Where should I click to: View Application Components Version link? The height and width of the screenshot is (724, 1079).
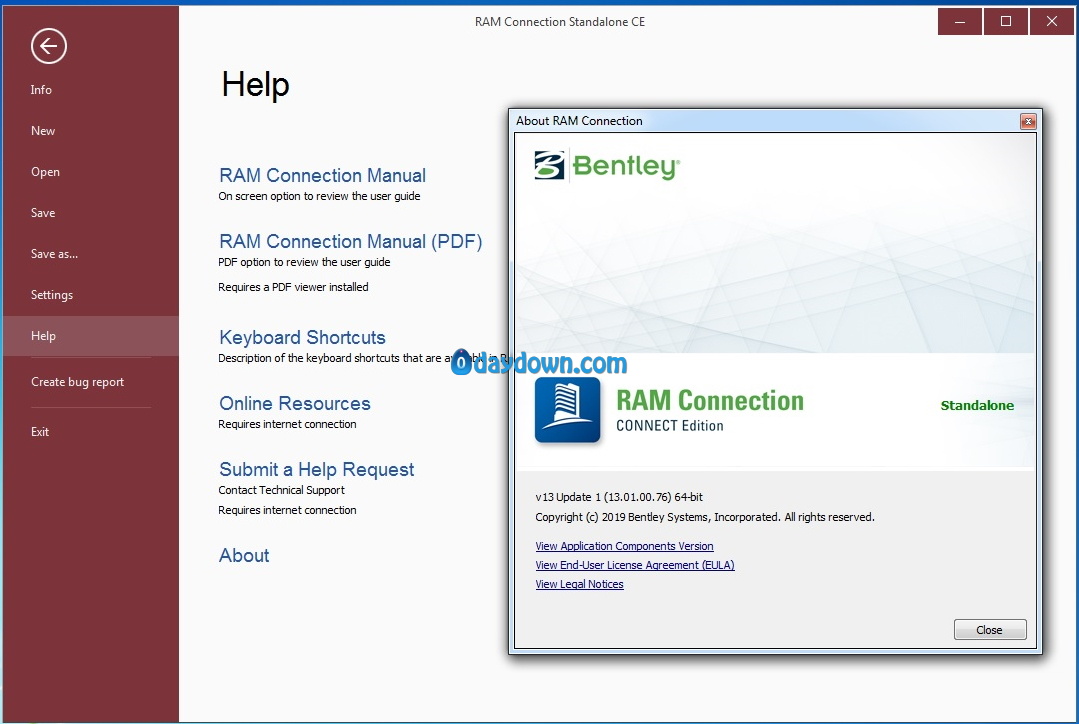[624, 546]
